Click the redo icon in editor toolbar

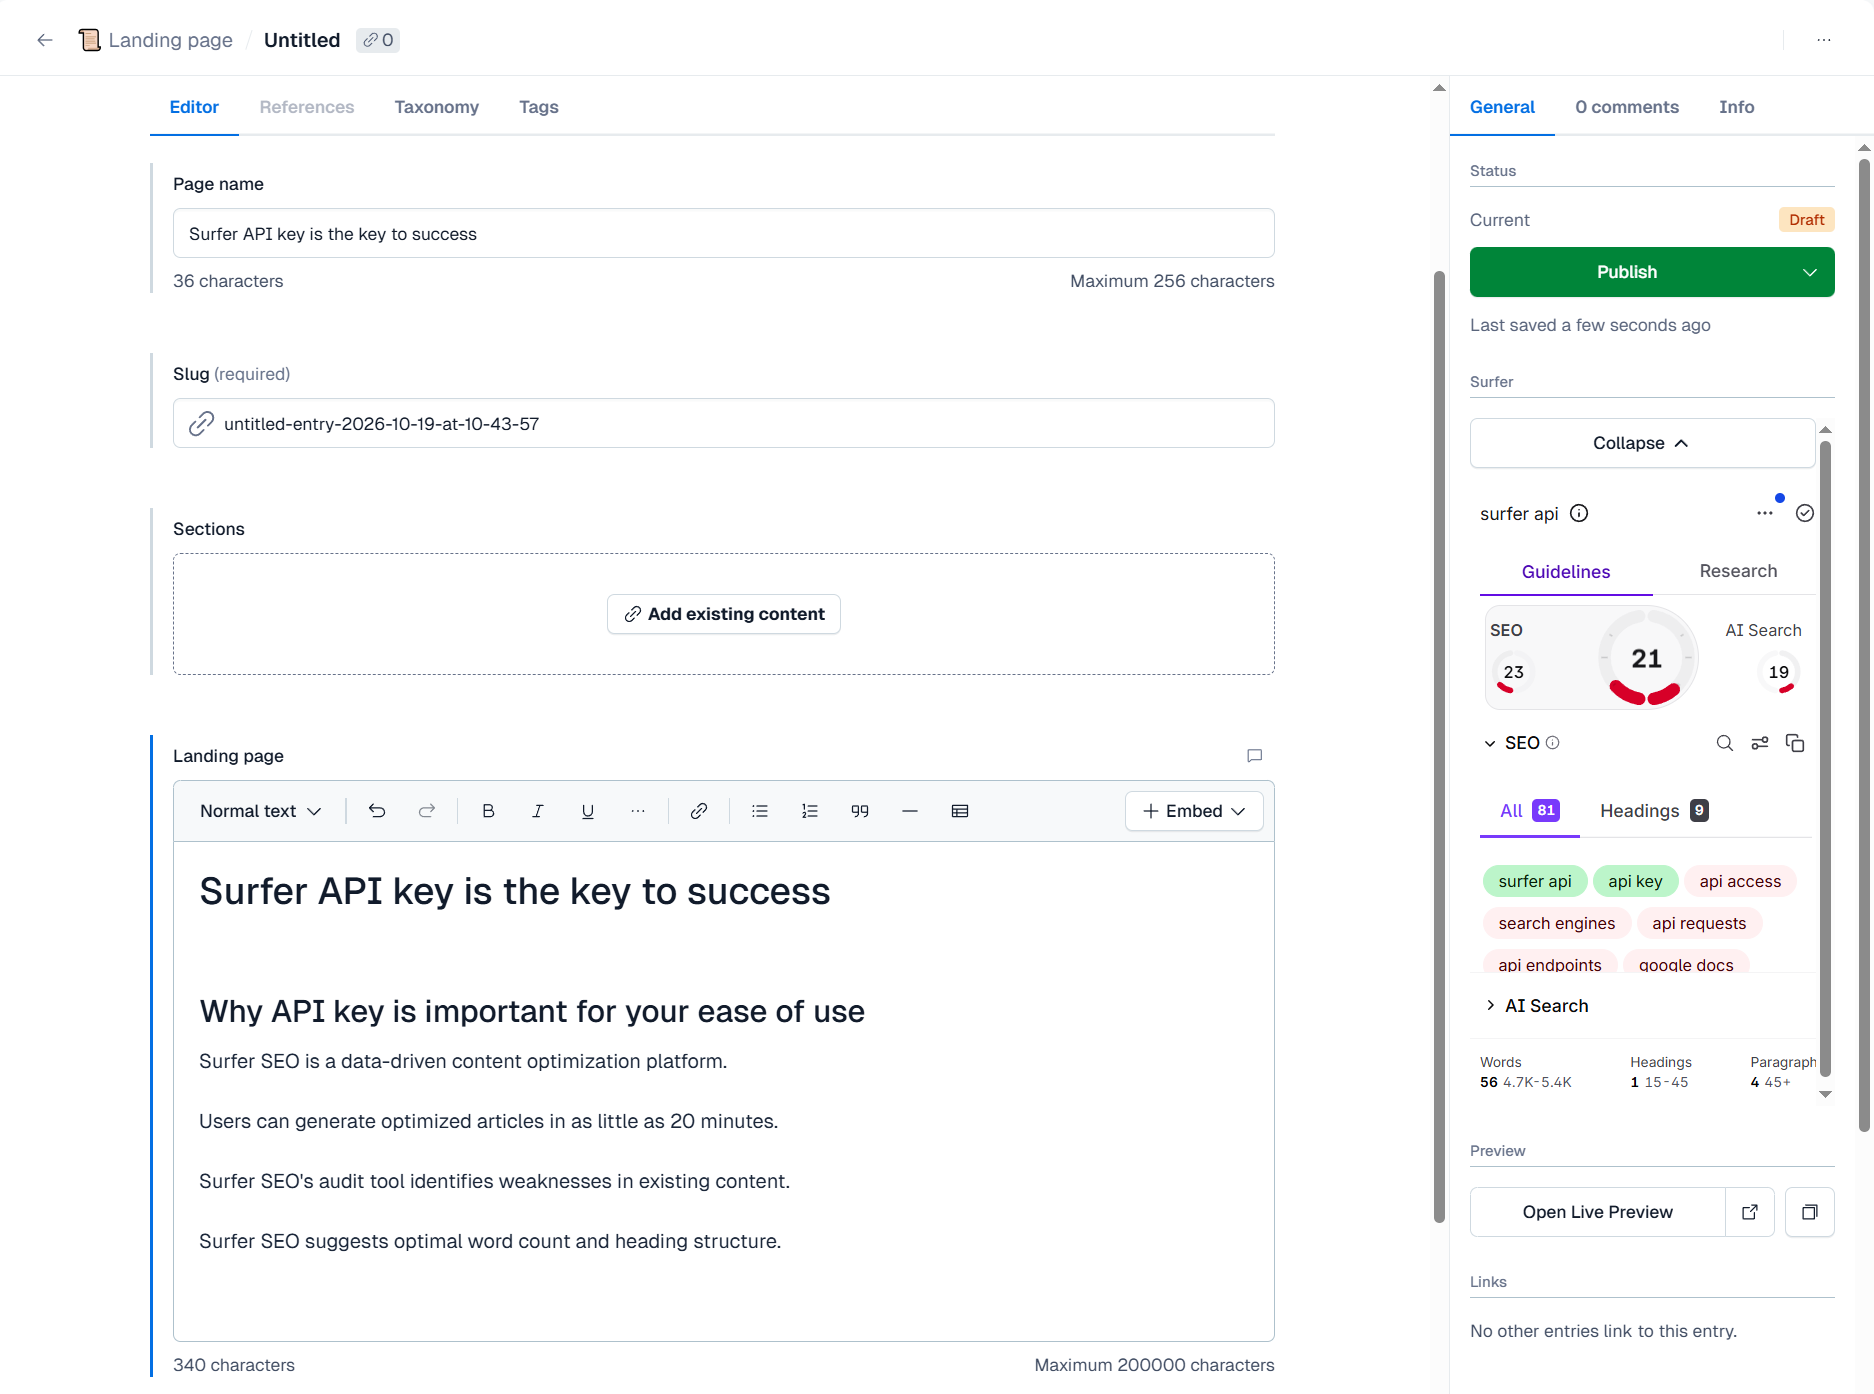[427, 811]
